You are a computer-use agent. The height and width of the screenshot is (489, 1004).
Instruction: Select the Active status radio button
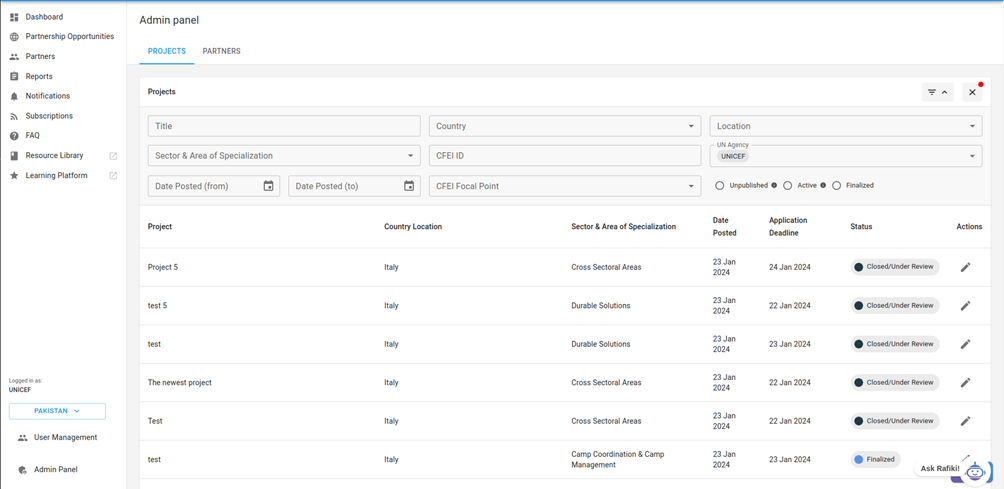click(788, 186)
